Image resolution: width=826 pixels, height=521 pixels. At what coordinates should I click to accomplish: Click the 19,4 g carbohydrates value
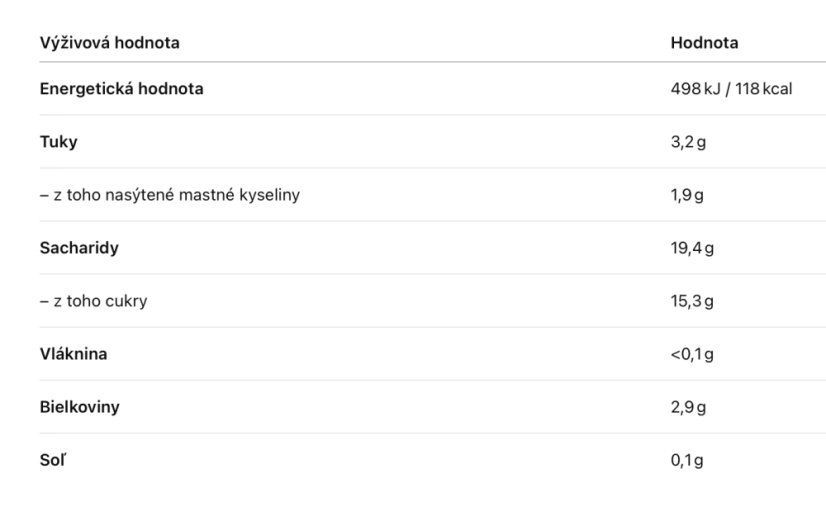pyautogui.click(x=692, y=248)
